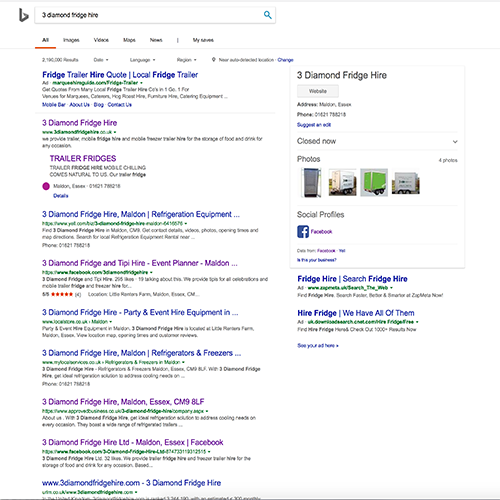Open Fridge Hire | Search Fridge Hire ad
This screenshot has width=500, height=500.
tap(352, 279)
